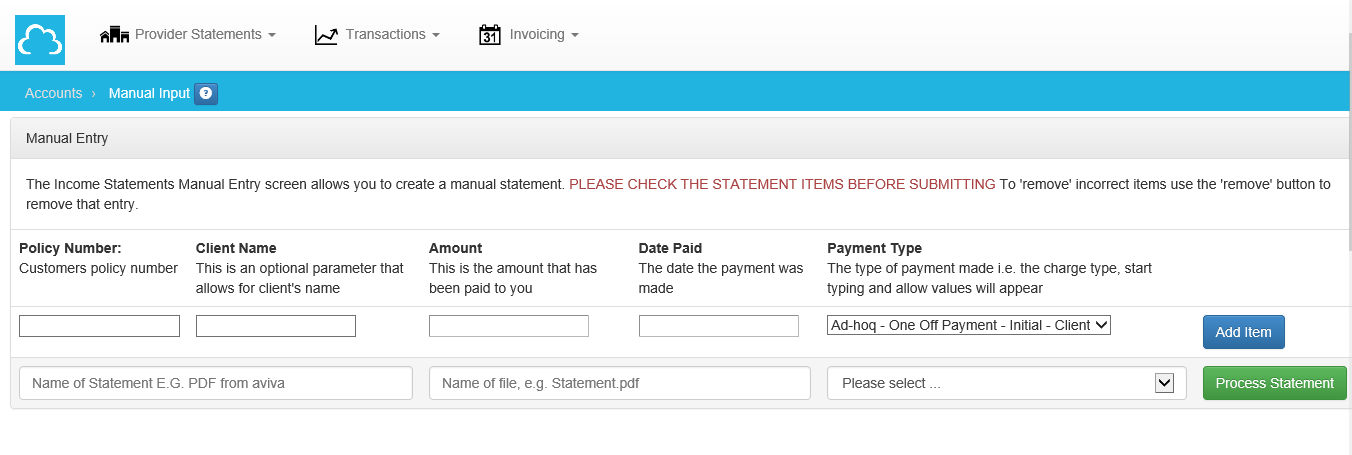Click the Name of file field
This screenshot has width=1352, height=455.
619,383
